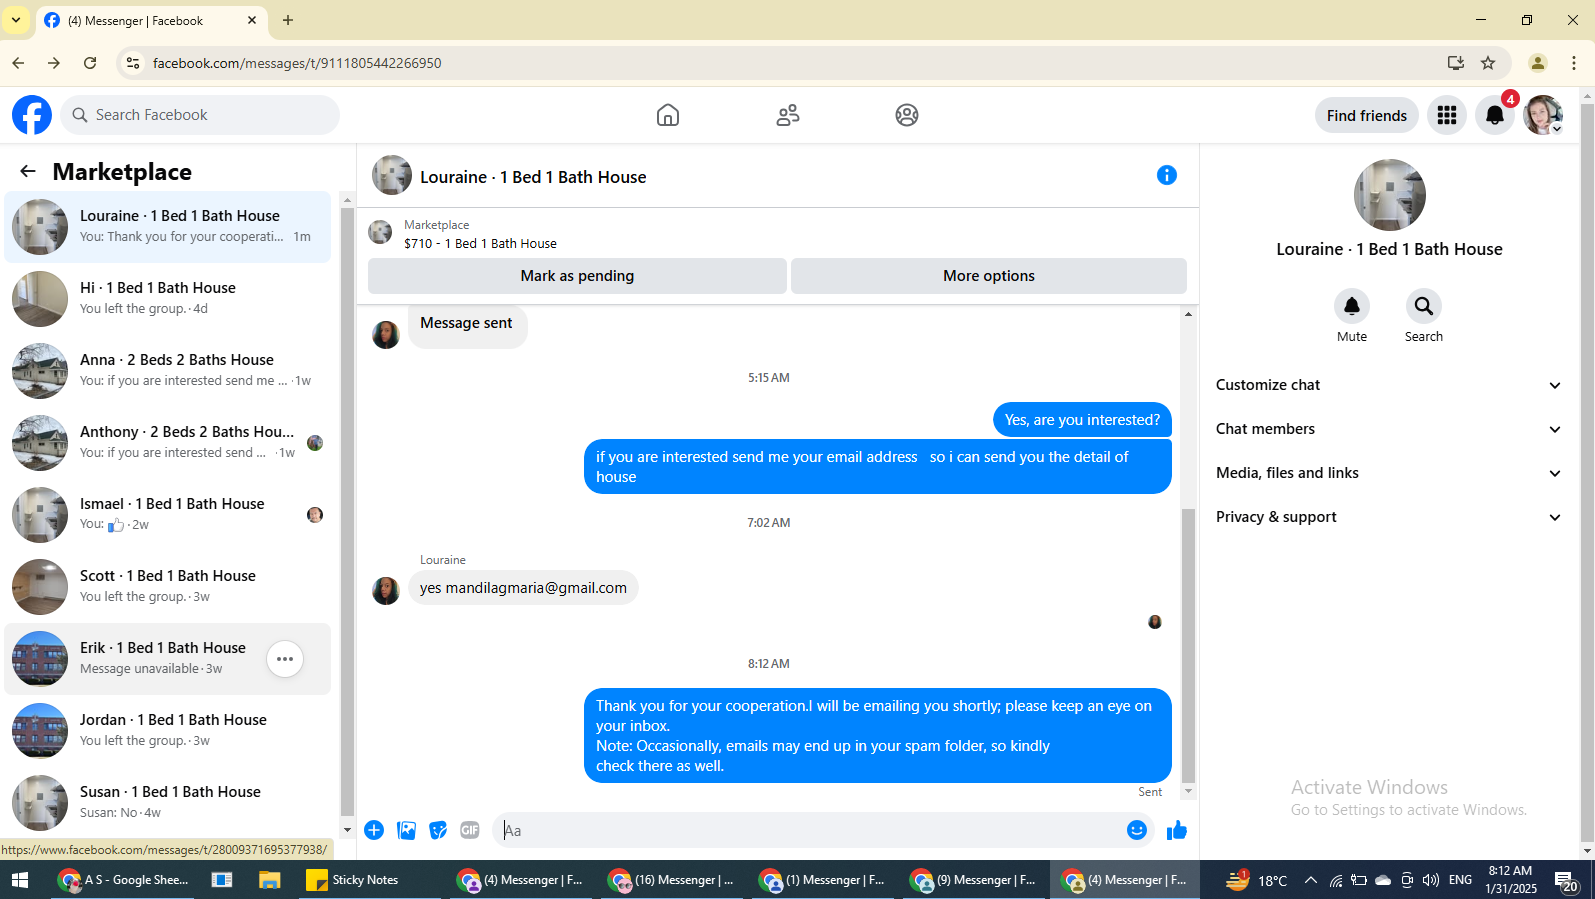Click the email message from Louraine

523,588
